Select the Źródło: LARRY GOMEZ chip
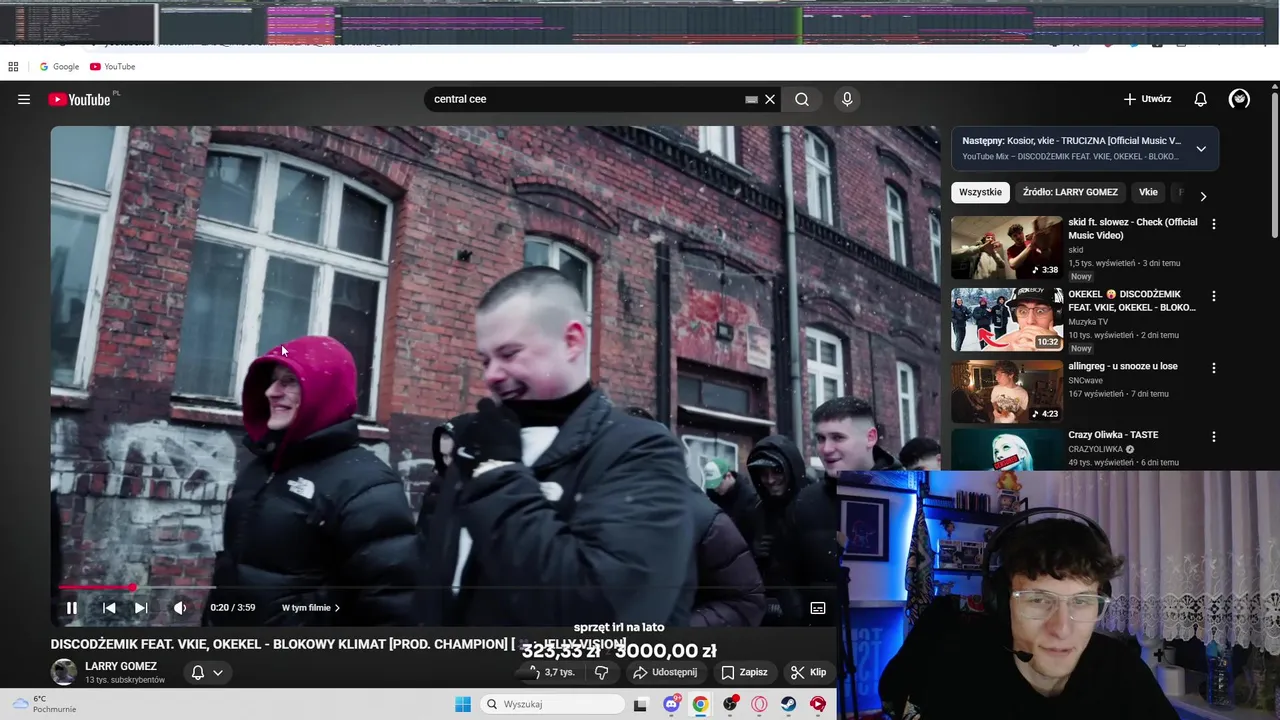This screenshot has height=720, width=1280. click(x=1070, y=192)
